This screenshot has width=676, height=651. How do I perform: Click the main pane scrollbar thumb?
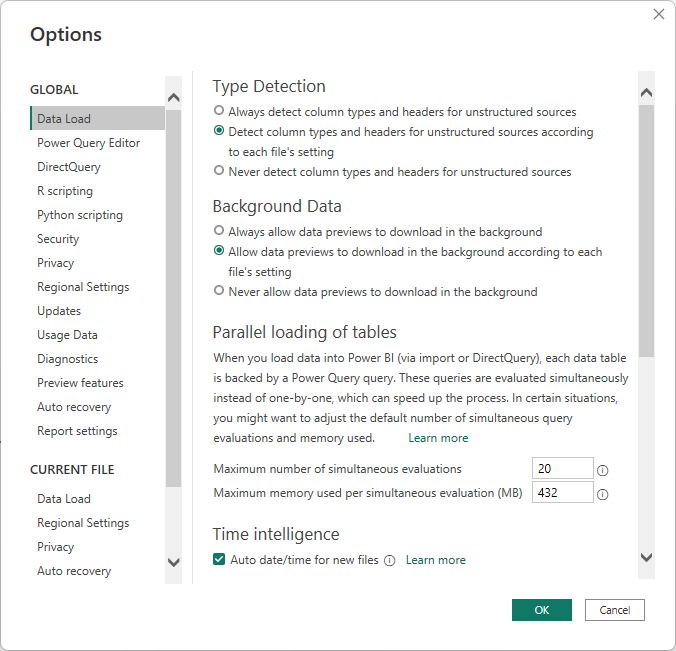[646, 231]
